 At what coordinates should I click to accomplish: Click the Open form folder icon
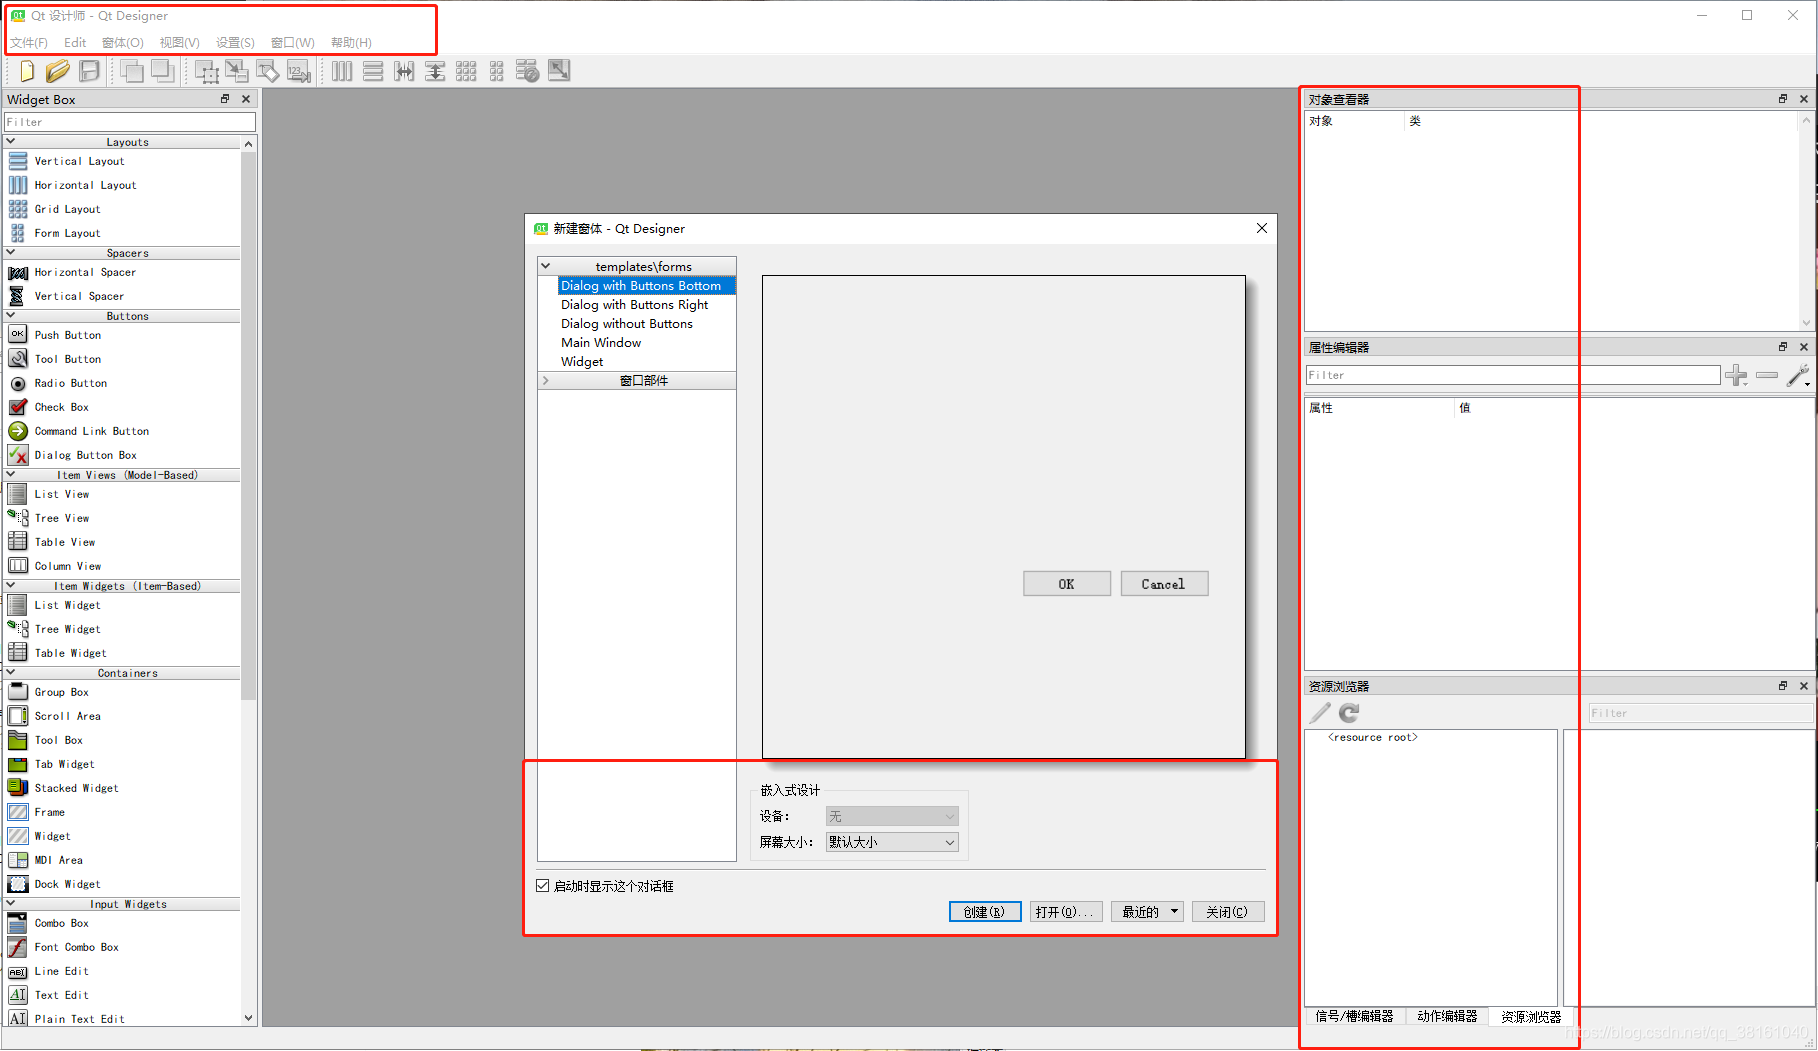[x=58, y=71]
